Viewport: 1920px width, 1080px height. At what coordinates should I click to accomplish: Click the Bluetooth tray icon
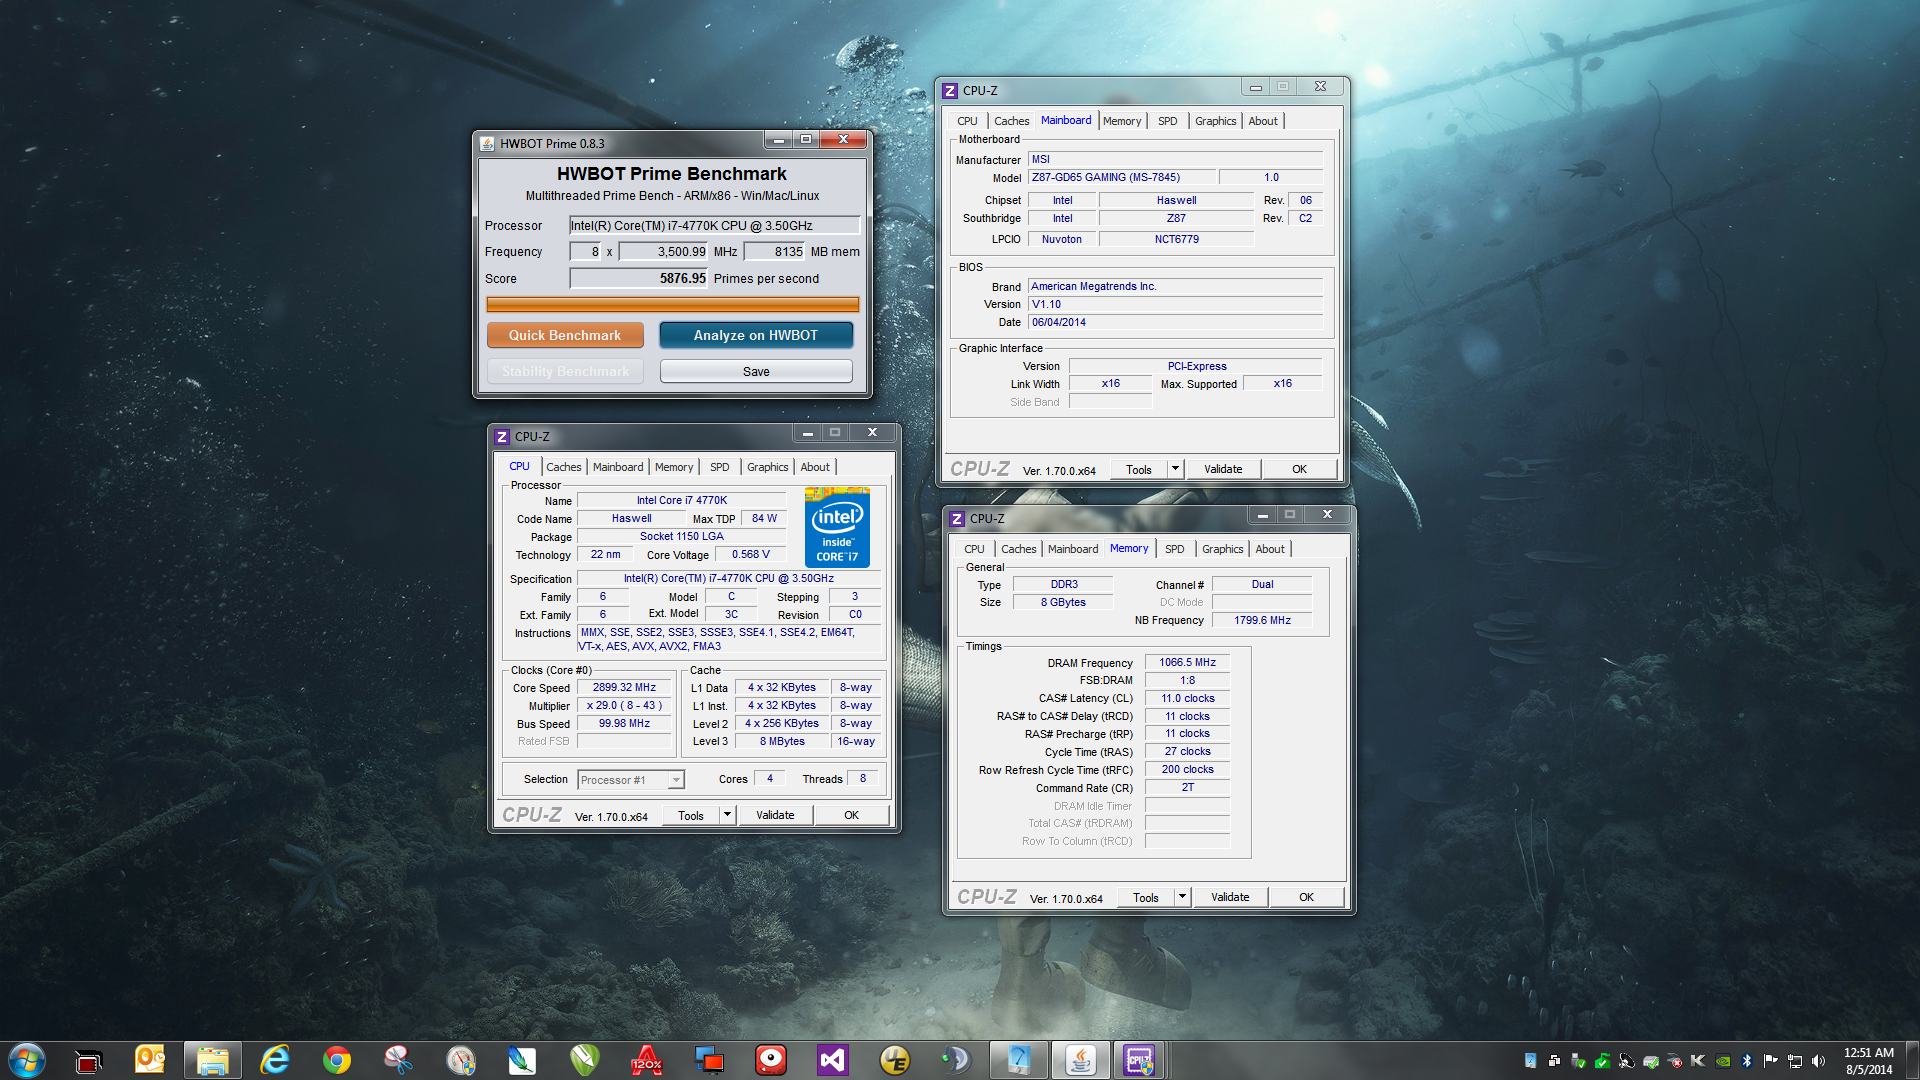coord(1747,1061)
